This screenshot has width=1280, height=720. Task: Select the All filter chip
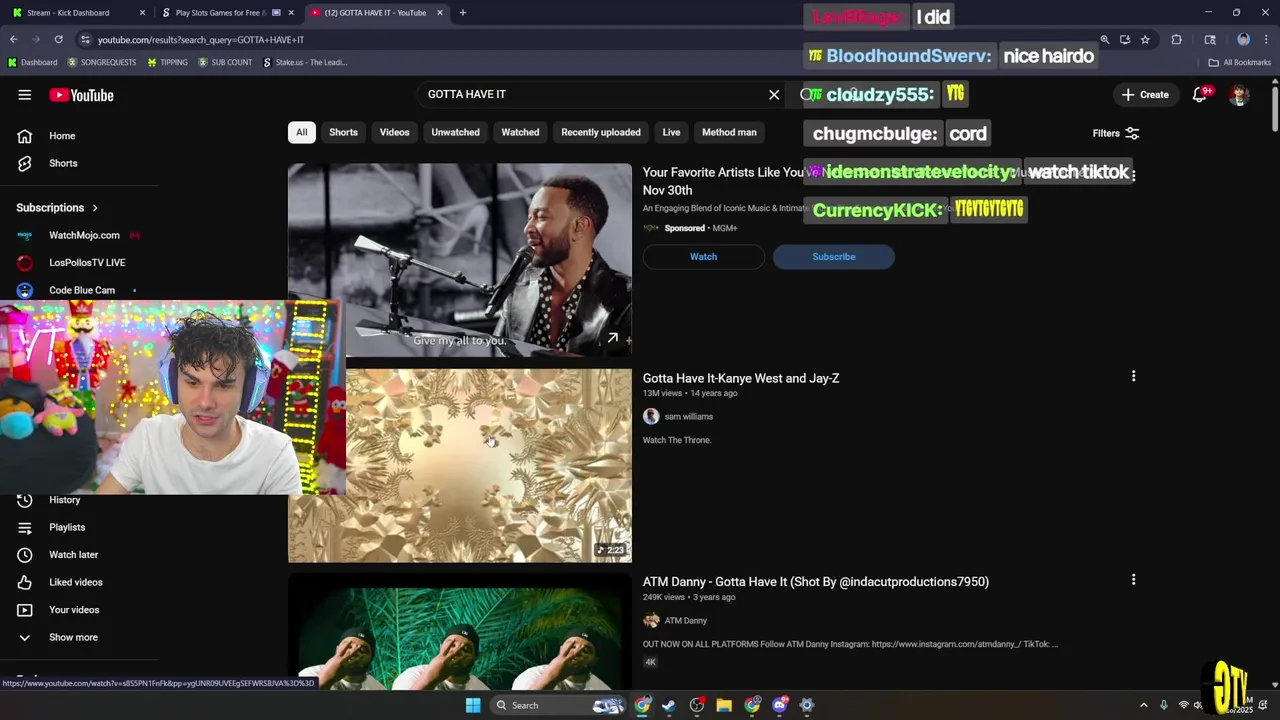301,132
